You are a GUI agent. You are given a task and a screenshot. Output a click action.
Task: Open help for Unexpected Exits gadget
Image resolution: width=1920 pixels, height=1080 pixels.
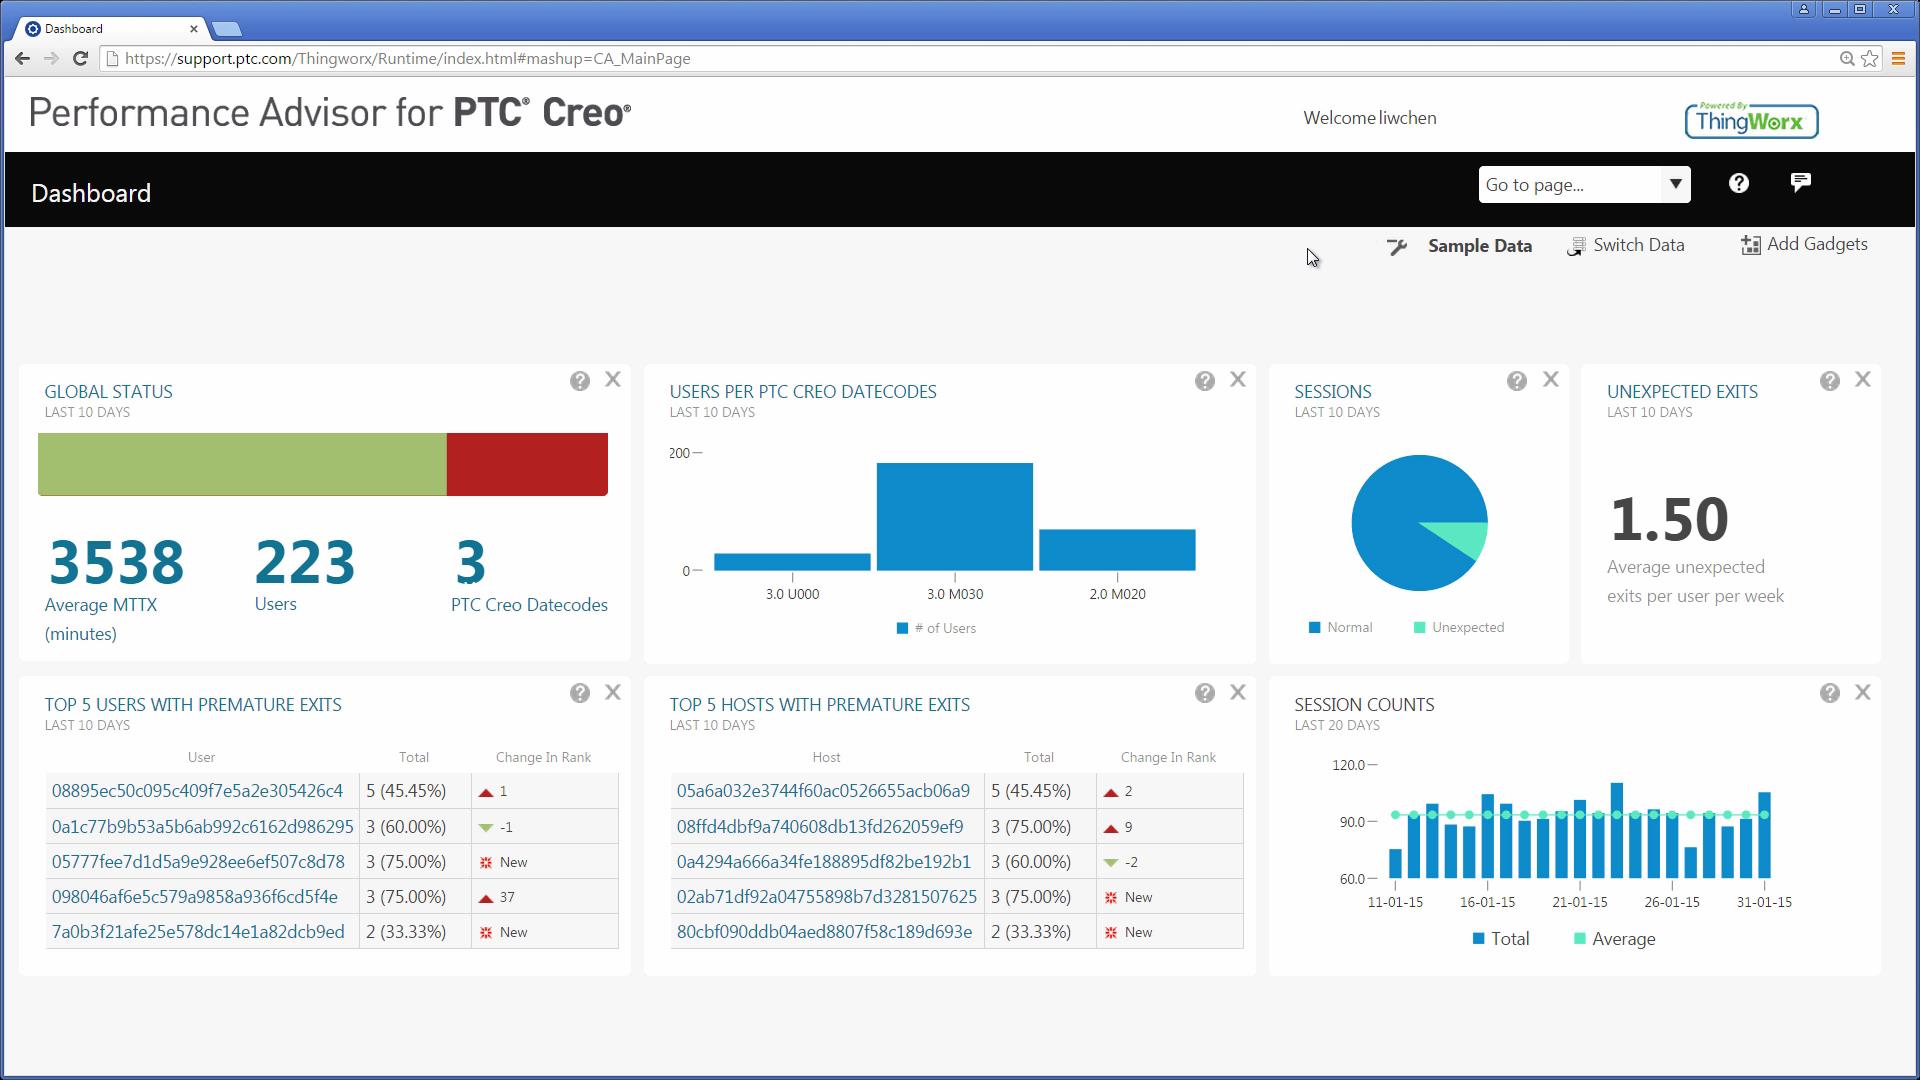tap(1830, 381)
